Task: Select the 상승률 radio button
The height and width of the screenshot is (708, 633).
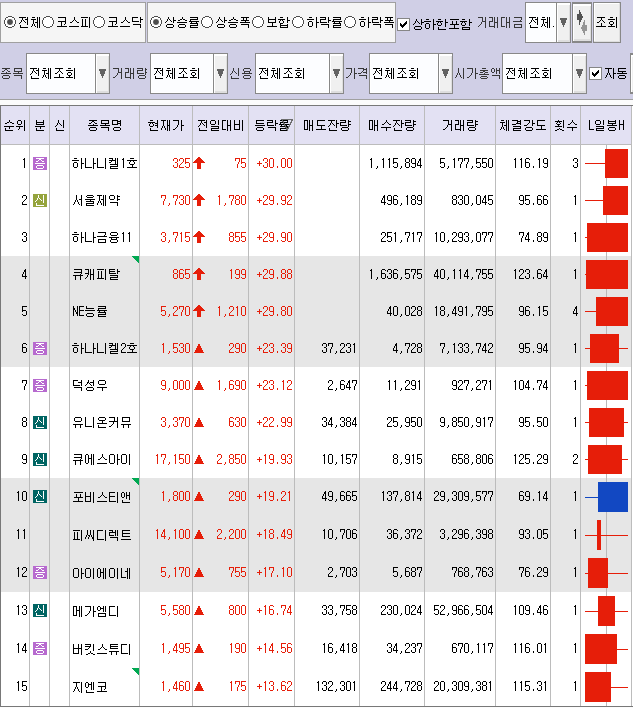Action: 156,22
